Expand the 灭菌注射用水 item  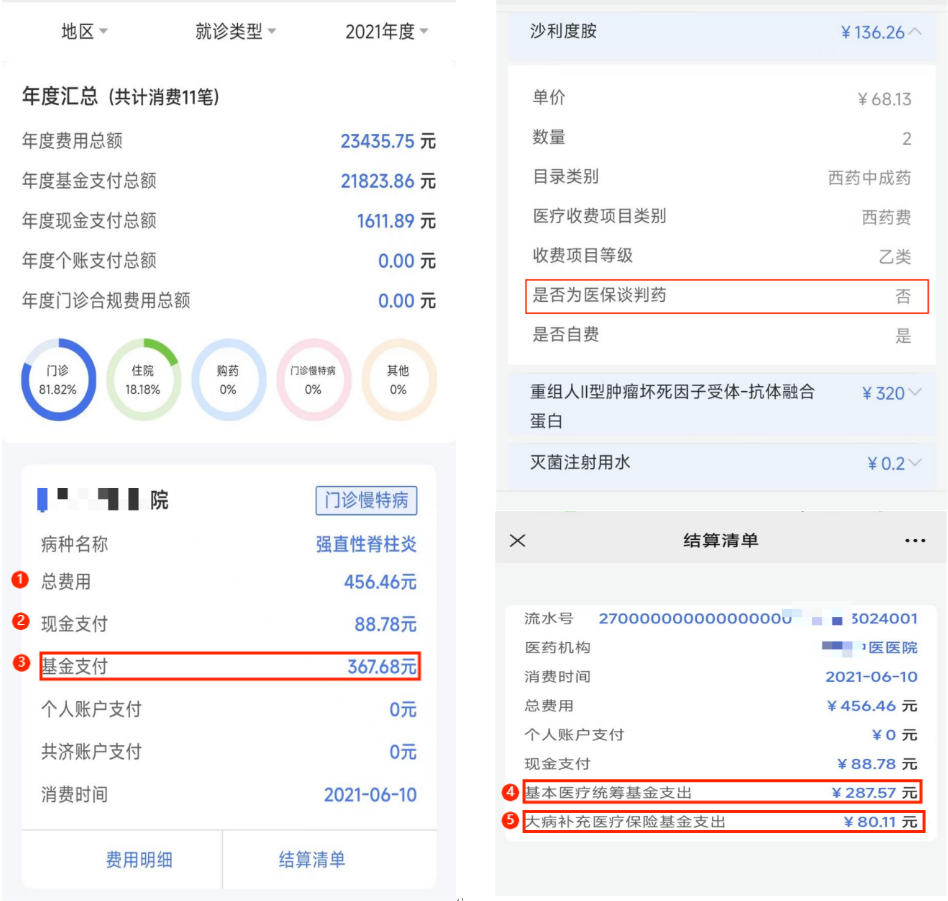(x=913, y=463)
